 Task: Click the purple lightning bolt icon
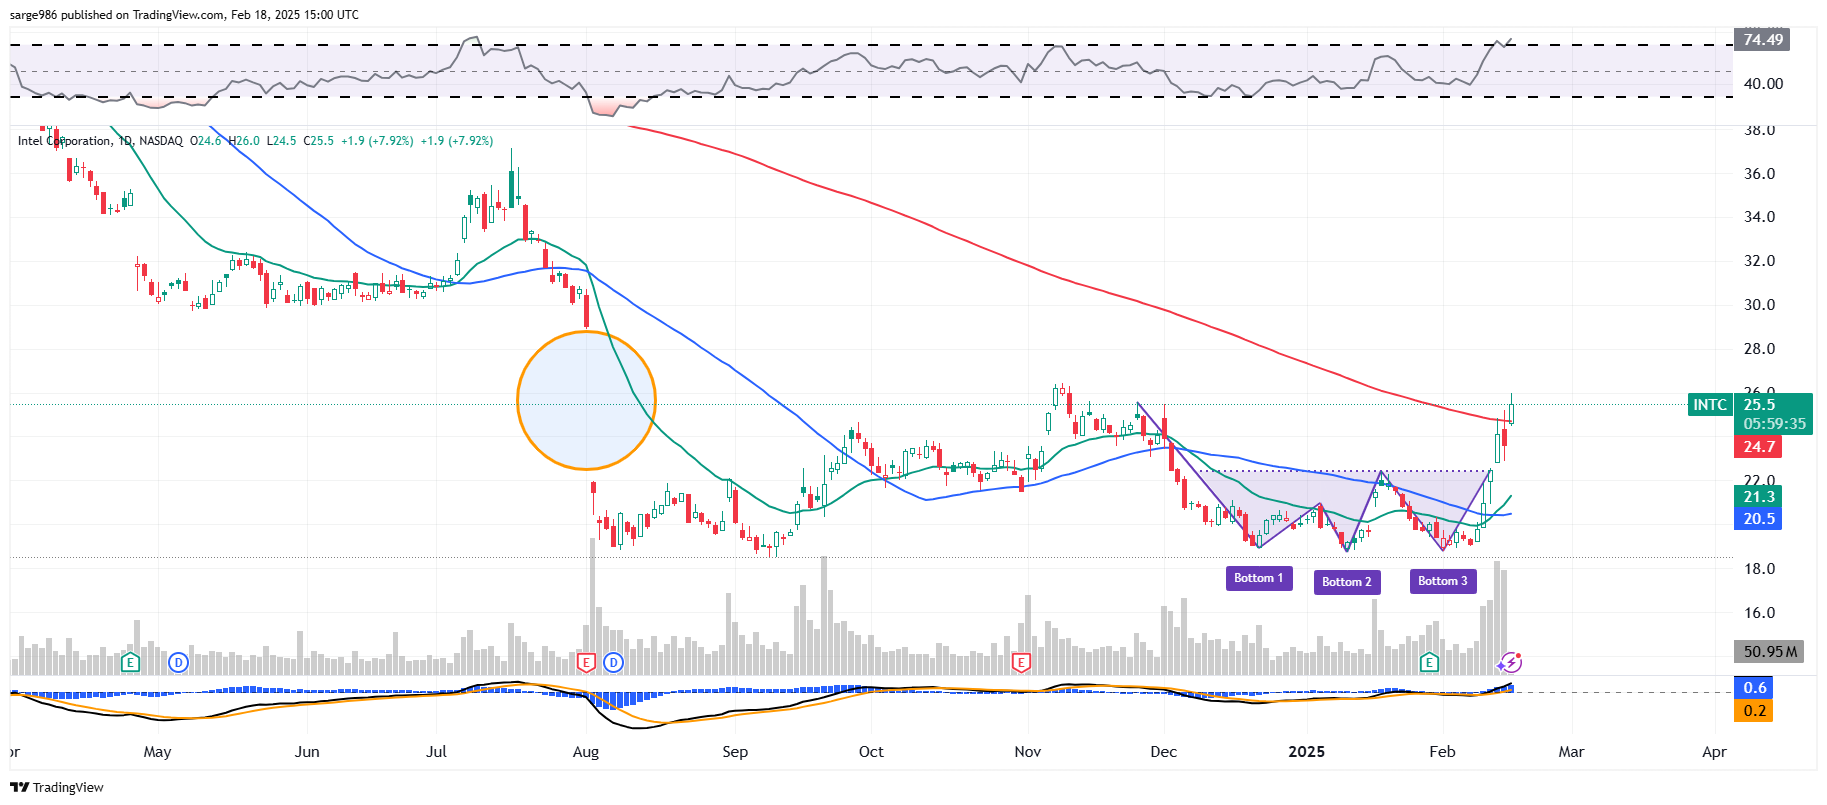pos(1510,662)
